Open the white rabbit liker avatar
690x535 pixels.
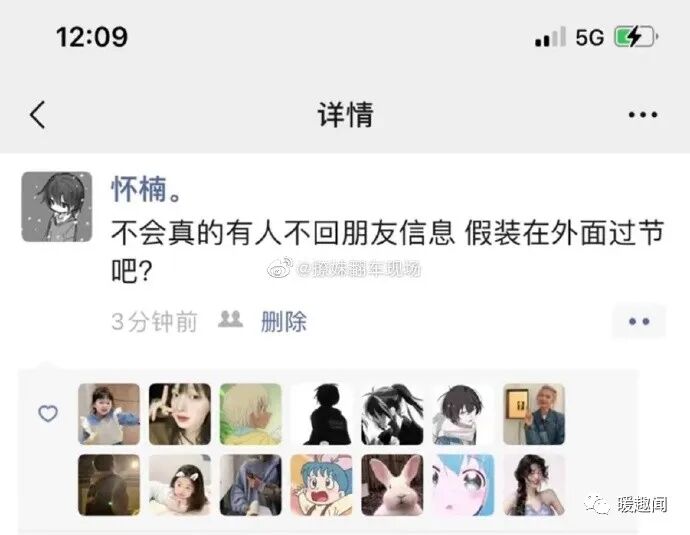click(392, 485)
